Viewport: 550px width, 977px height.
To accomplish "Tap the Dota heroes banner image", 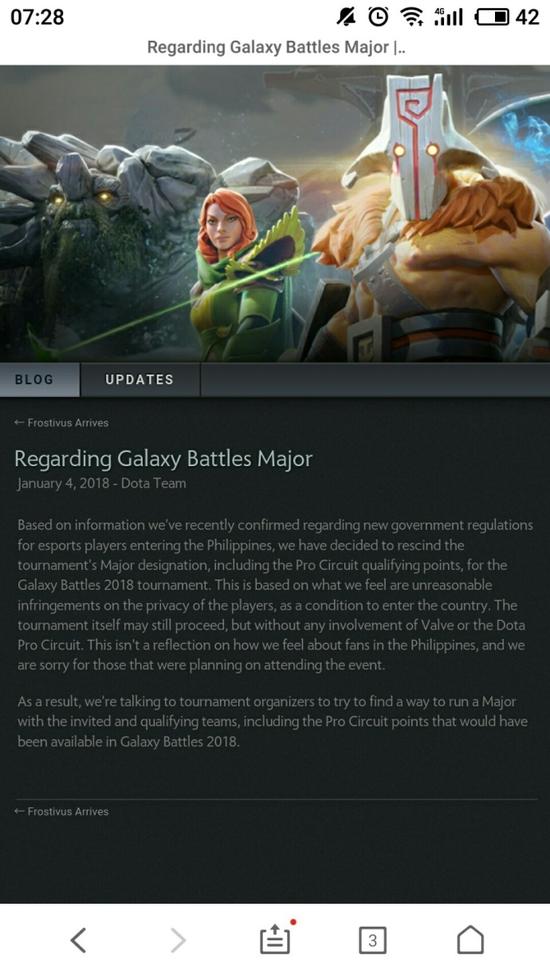I will [x=275, y=213].
